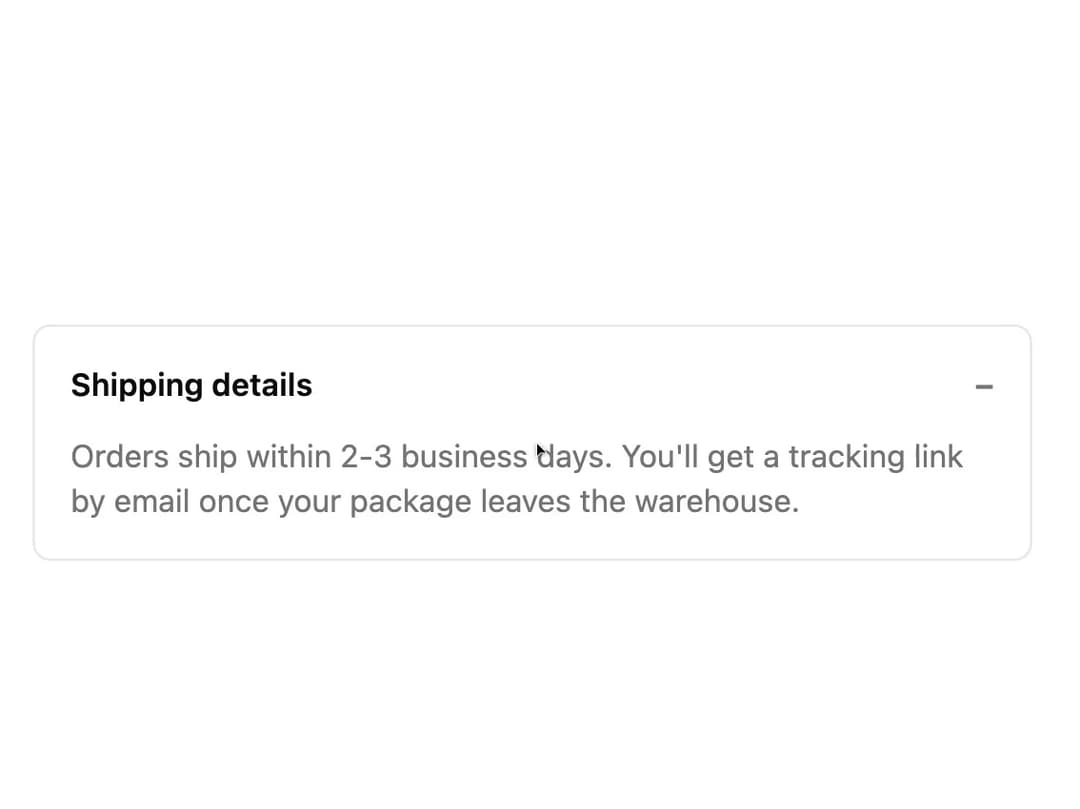Select the word 'Orders' in the description

click(x=120, y=456)
